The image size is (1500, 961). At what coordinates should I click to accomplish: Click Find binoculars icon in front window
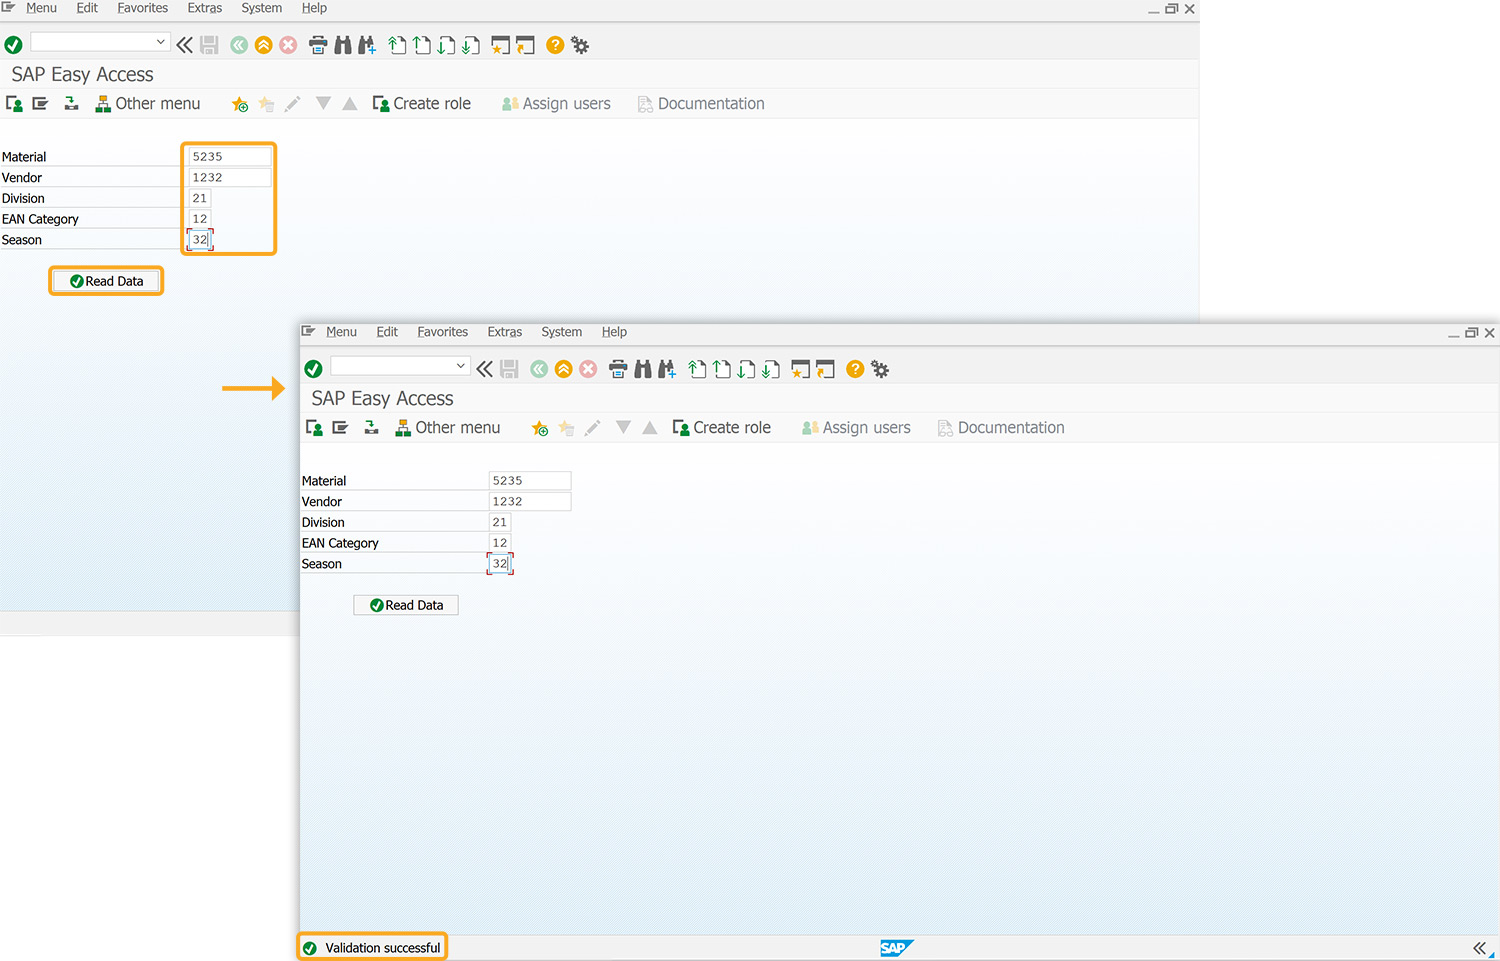coord(643,369)
